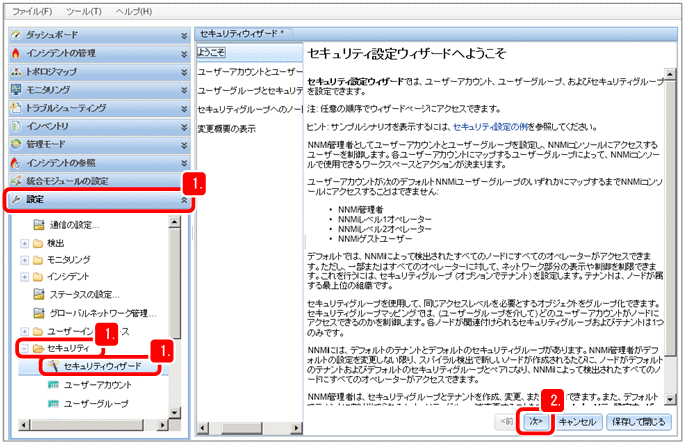Open the セキュリティ設定の例 link
This screenshot has height=444, width=685.
click(x=491, y=127)
